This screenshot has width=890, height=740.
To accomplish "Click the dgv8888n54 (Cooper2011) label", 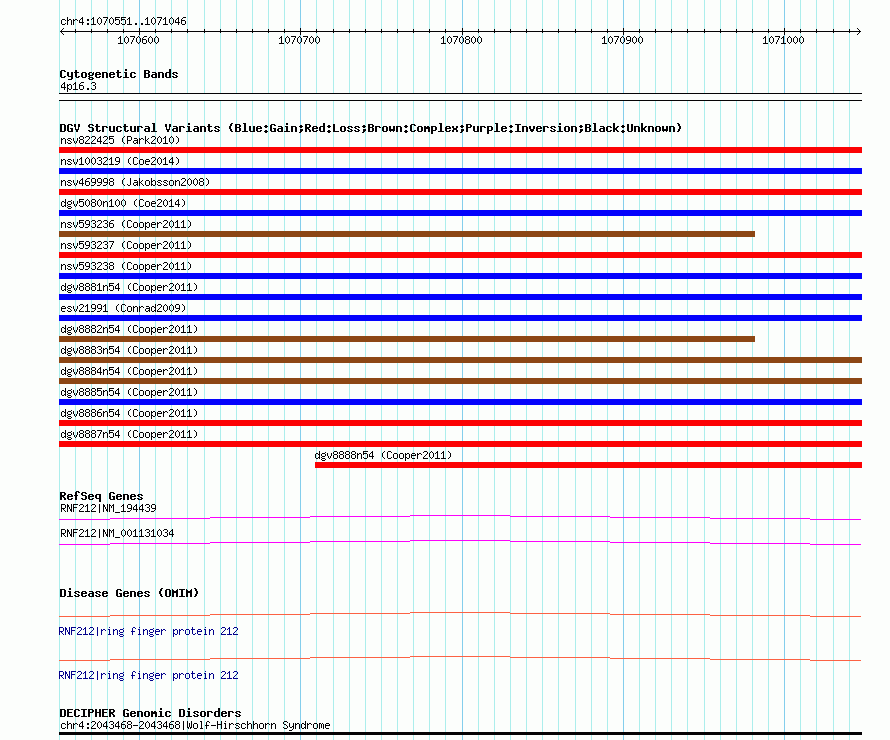I will click(x=383, y=455).
